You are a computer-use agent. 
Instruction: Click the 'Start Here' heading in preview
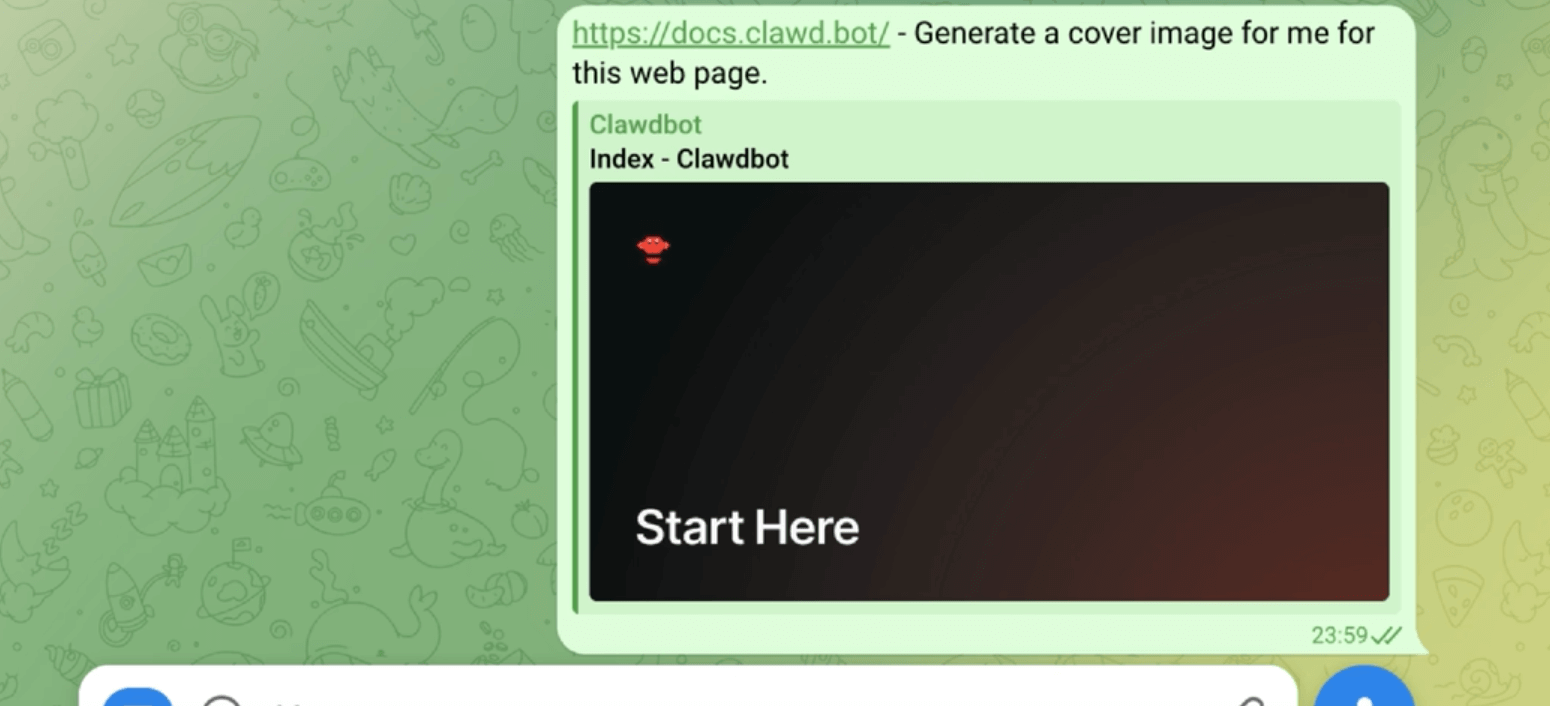747,527
